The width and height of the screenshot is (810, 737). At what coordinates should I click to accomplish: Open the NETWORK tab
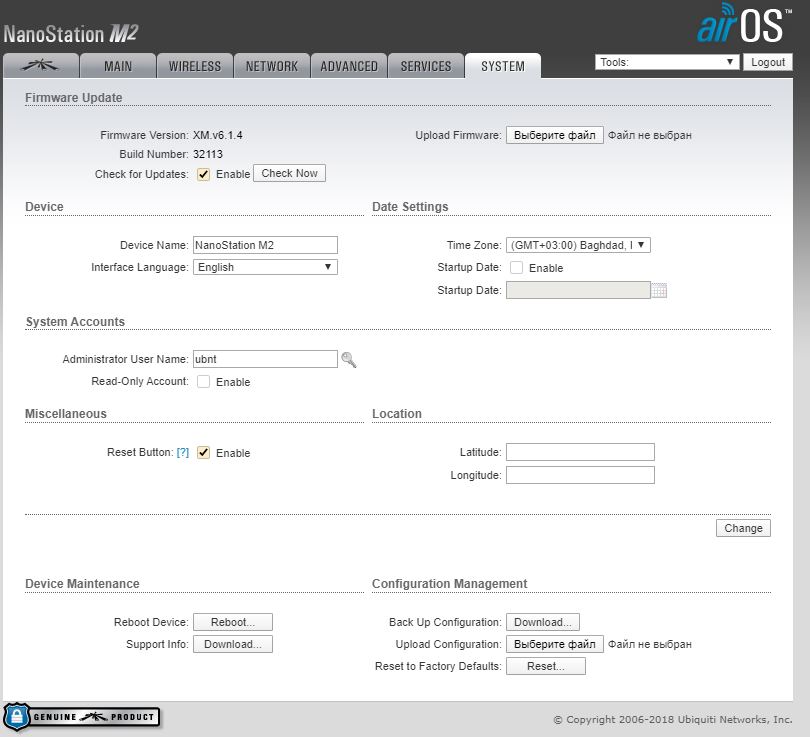(272, 66)
